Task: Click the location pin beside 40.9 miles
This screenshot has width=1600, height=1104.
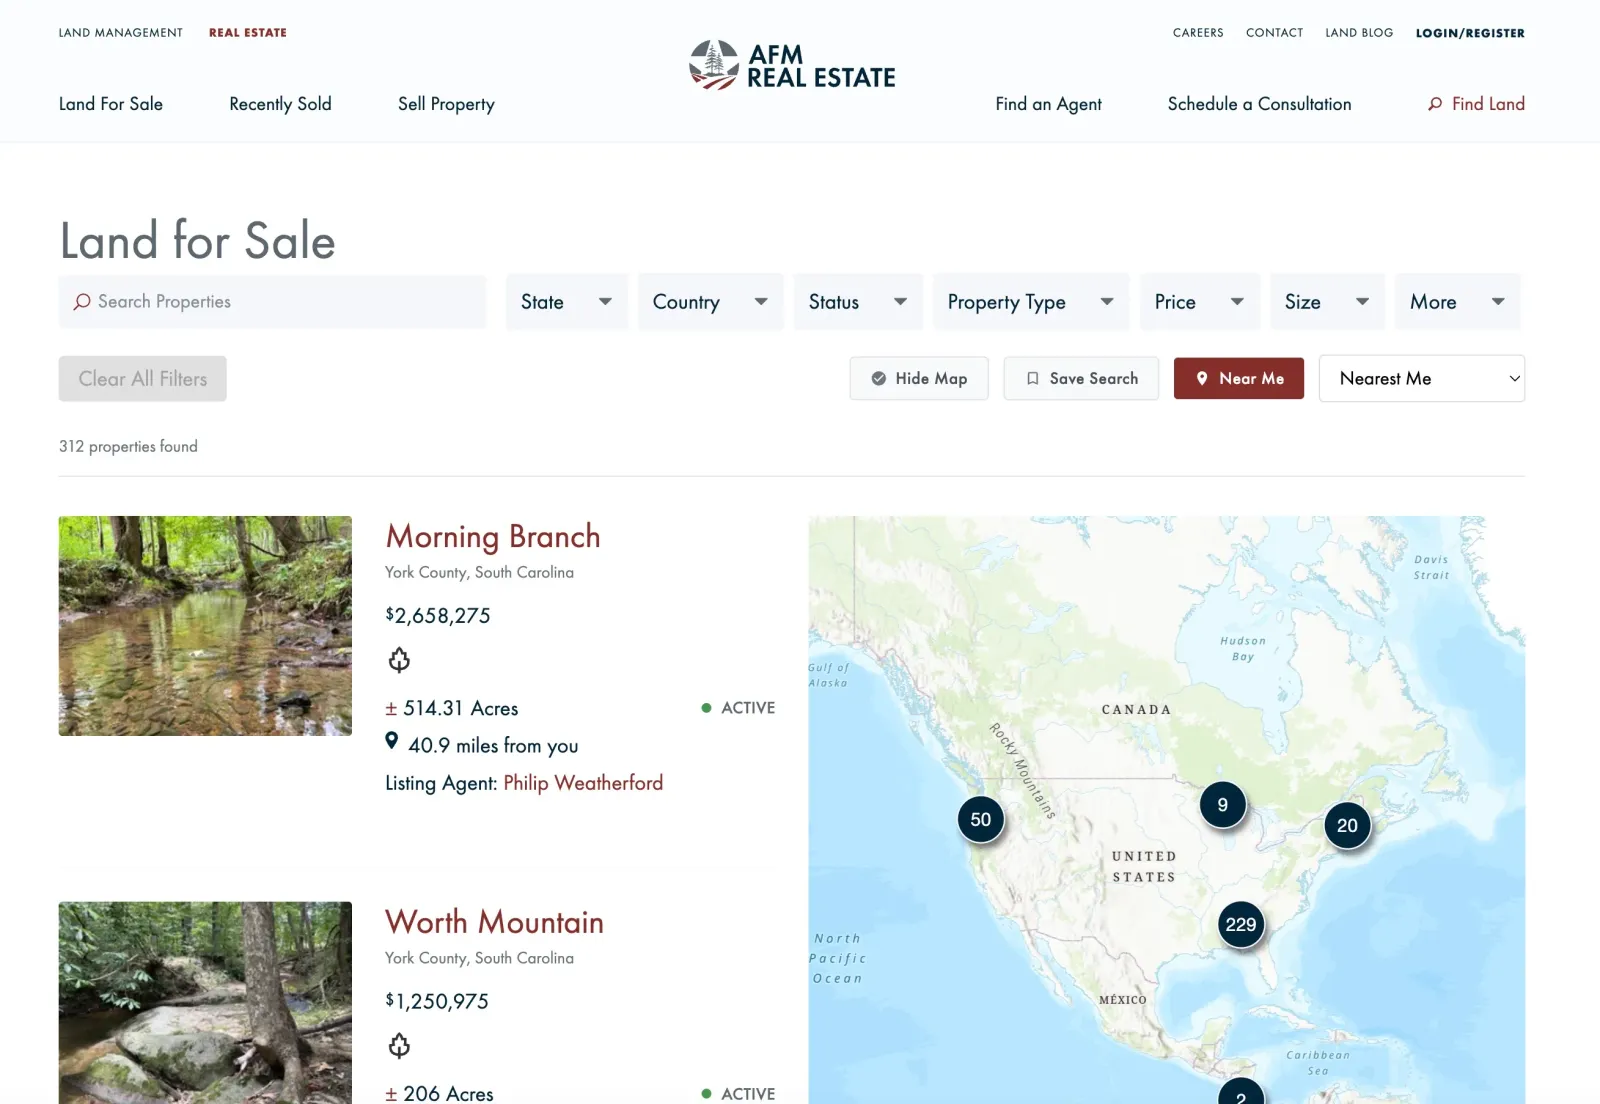Action: click(391, 741)
